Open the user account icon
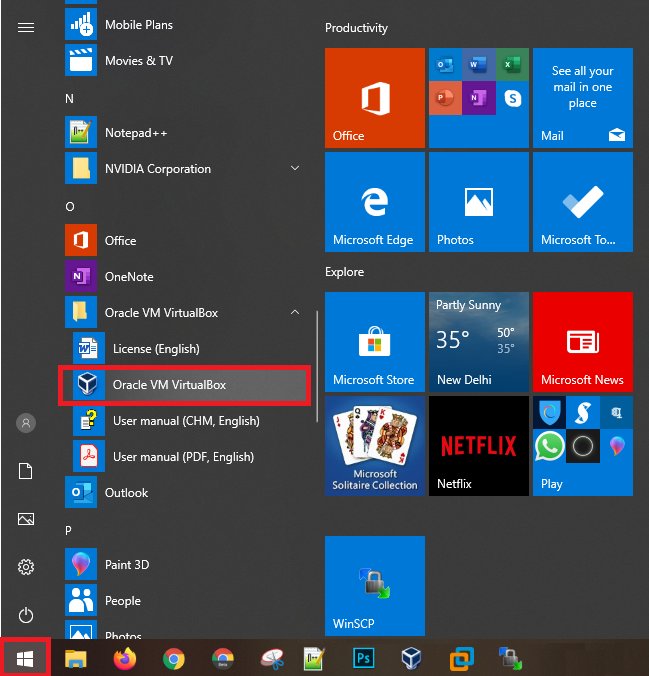Viewport: 649px width, 676px height. point(26,423)
